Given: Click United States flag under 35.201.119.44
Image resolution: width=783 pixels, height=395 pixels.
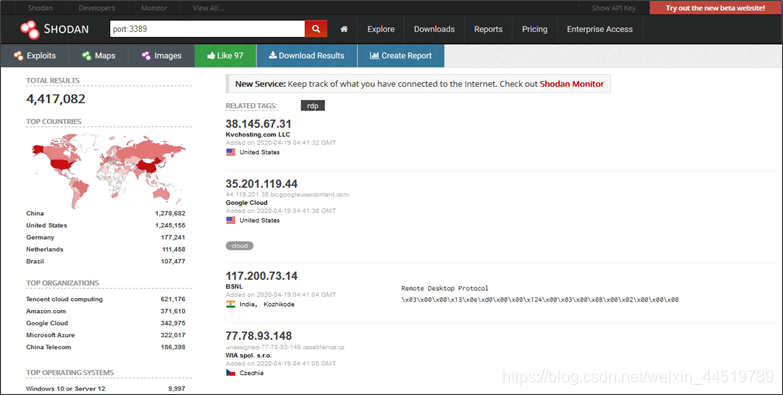Looking at the screenshot, I should tap(231, 220).
